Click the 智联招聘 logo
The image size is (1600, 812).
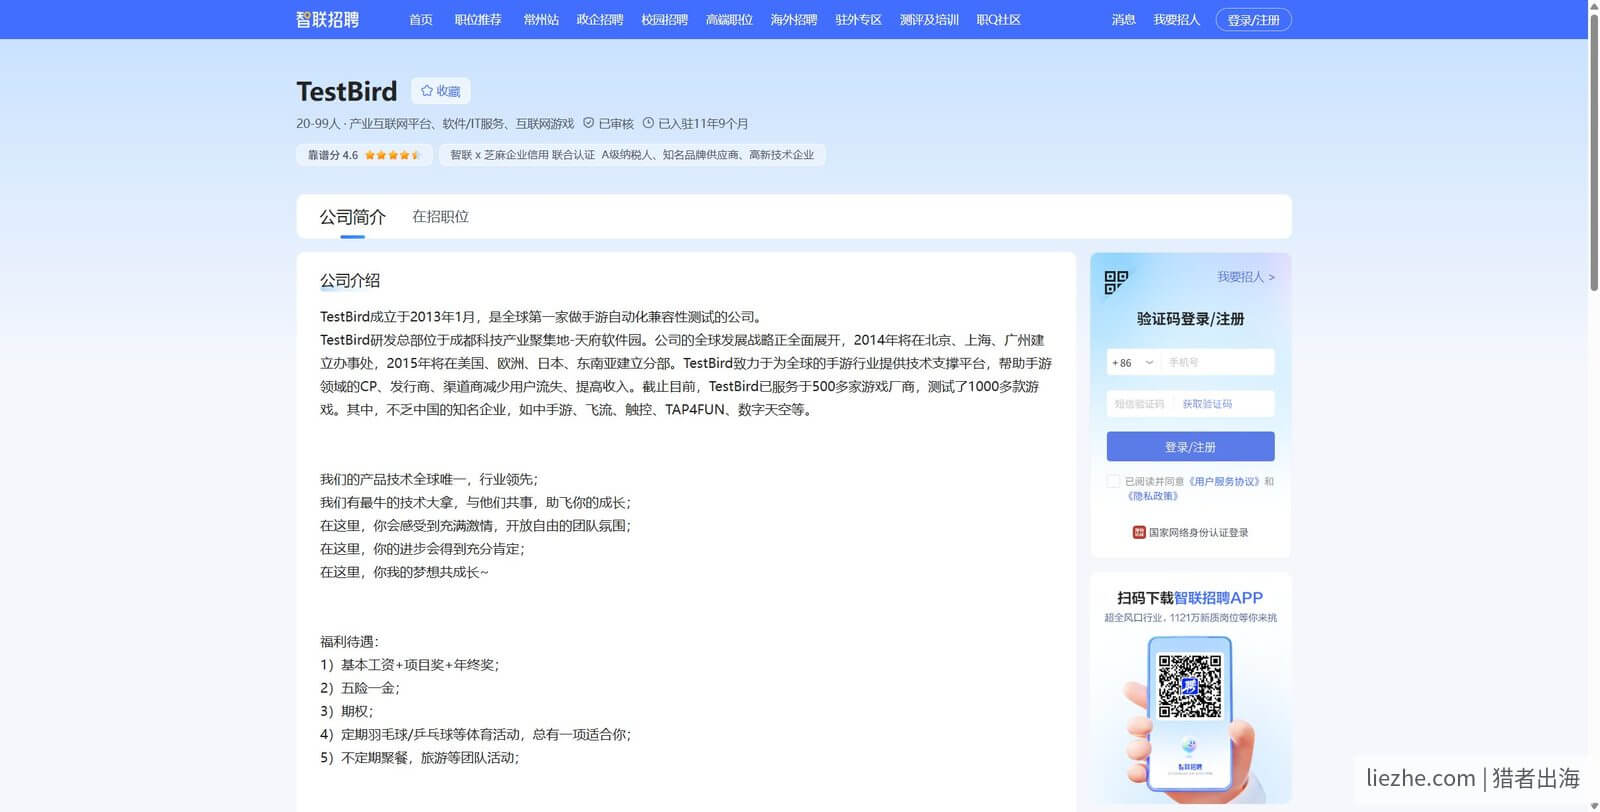coord(327,19)
